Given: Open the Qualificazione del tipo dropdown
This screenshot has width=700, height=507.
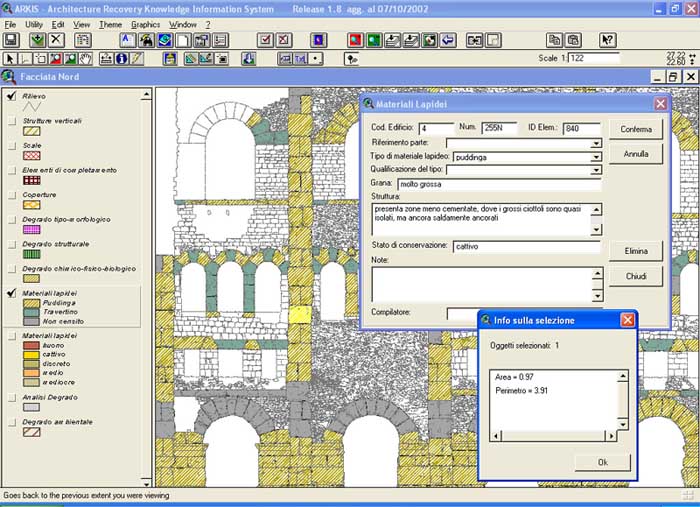Looking at the screenshot, I should 595,170.
